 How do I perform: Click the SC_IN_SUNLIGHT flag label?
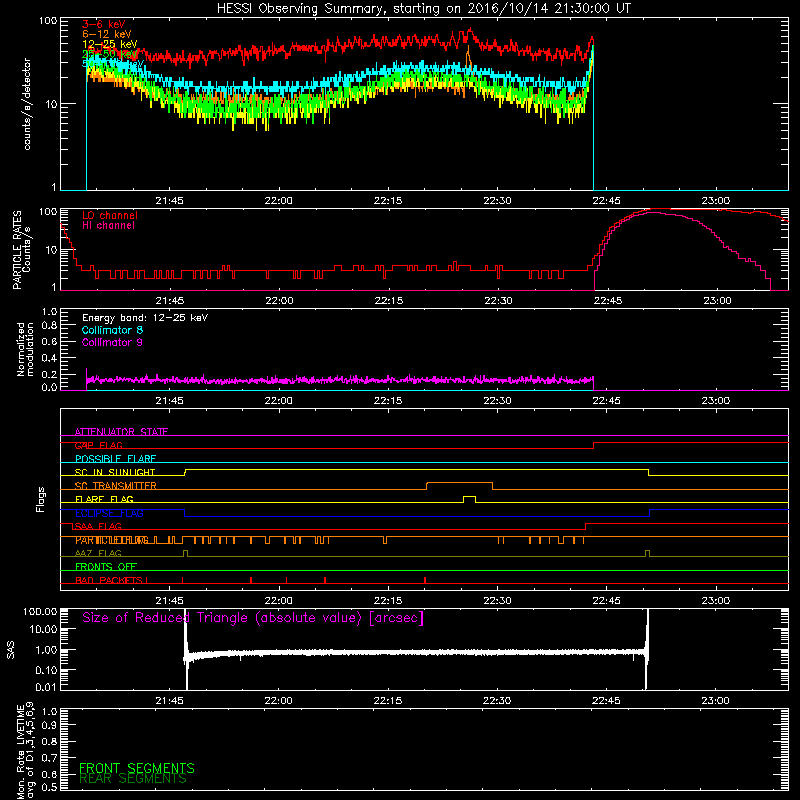pos(115,472)
